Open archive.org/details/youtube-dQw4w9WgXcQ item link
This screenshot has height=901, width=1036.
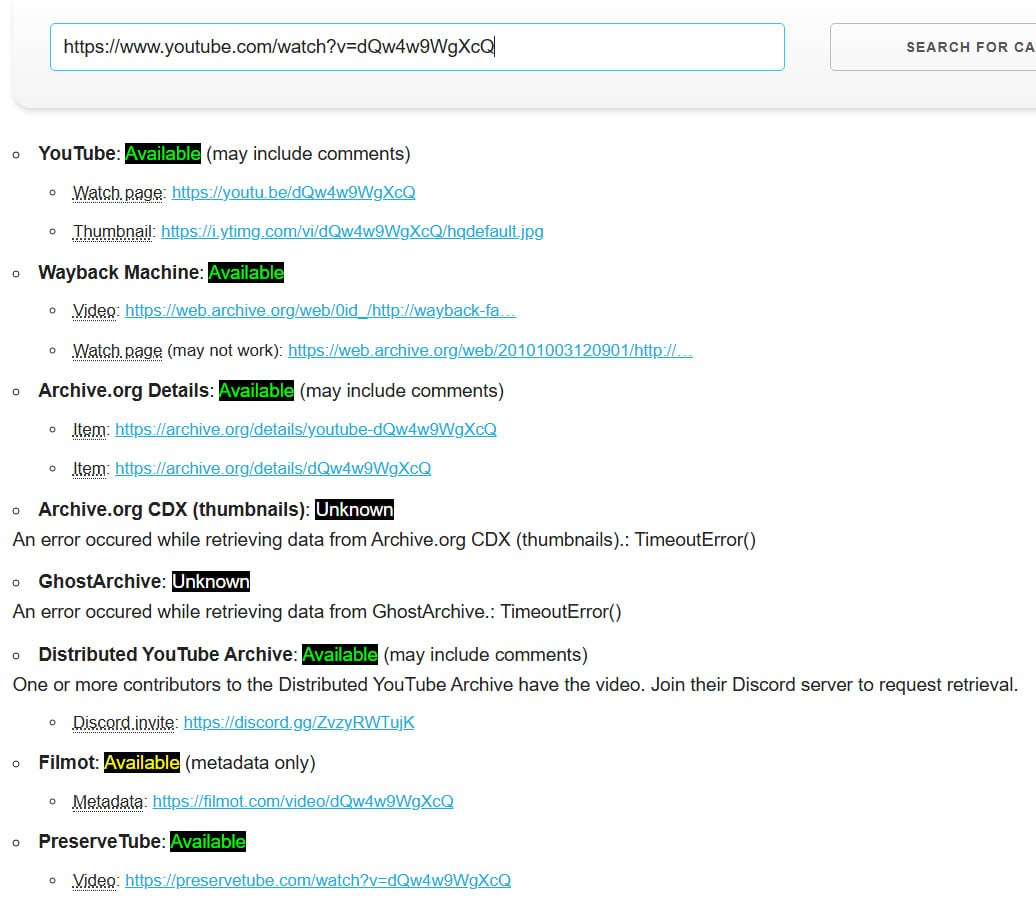pos(306,429)
